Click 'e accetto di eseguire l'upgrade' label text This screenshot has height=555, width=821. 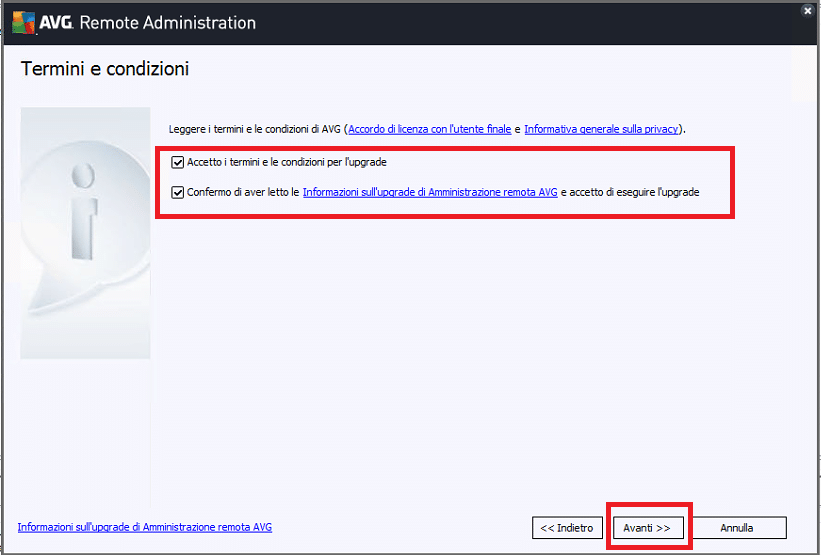pos(630,193)
